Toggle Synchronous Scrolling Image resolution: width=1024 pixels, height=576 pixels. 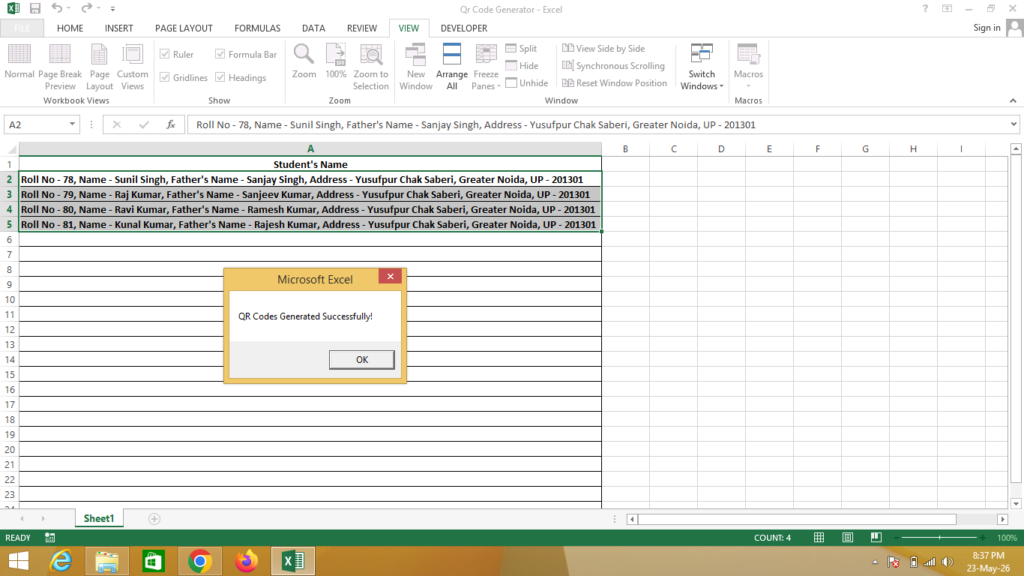[613, 65]
